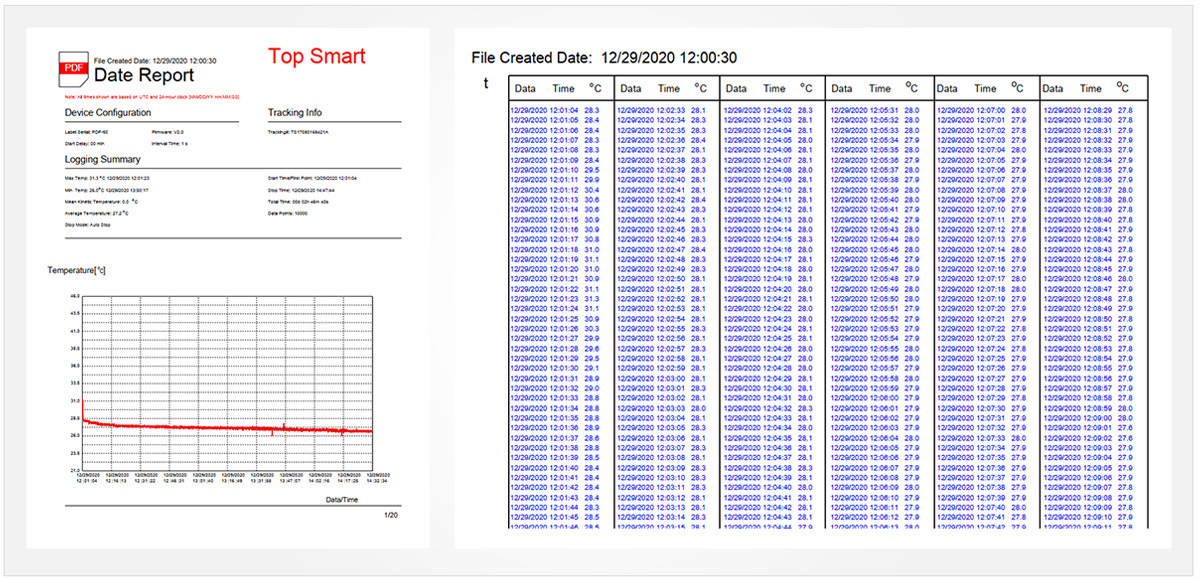
Task: Click the 46.0 y-axis label on the chart
Action: click(75, 297)
